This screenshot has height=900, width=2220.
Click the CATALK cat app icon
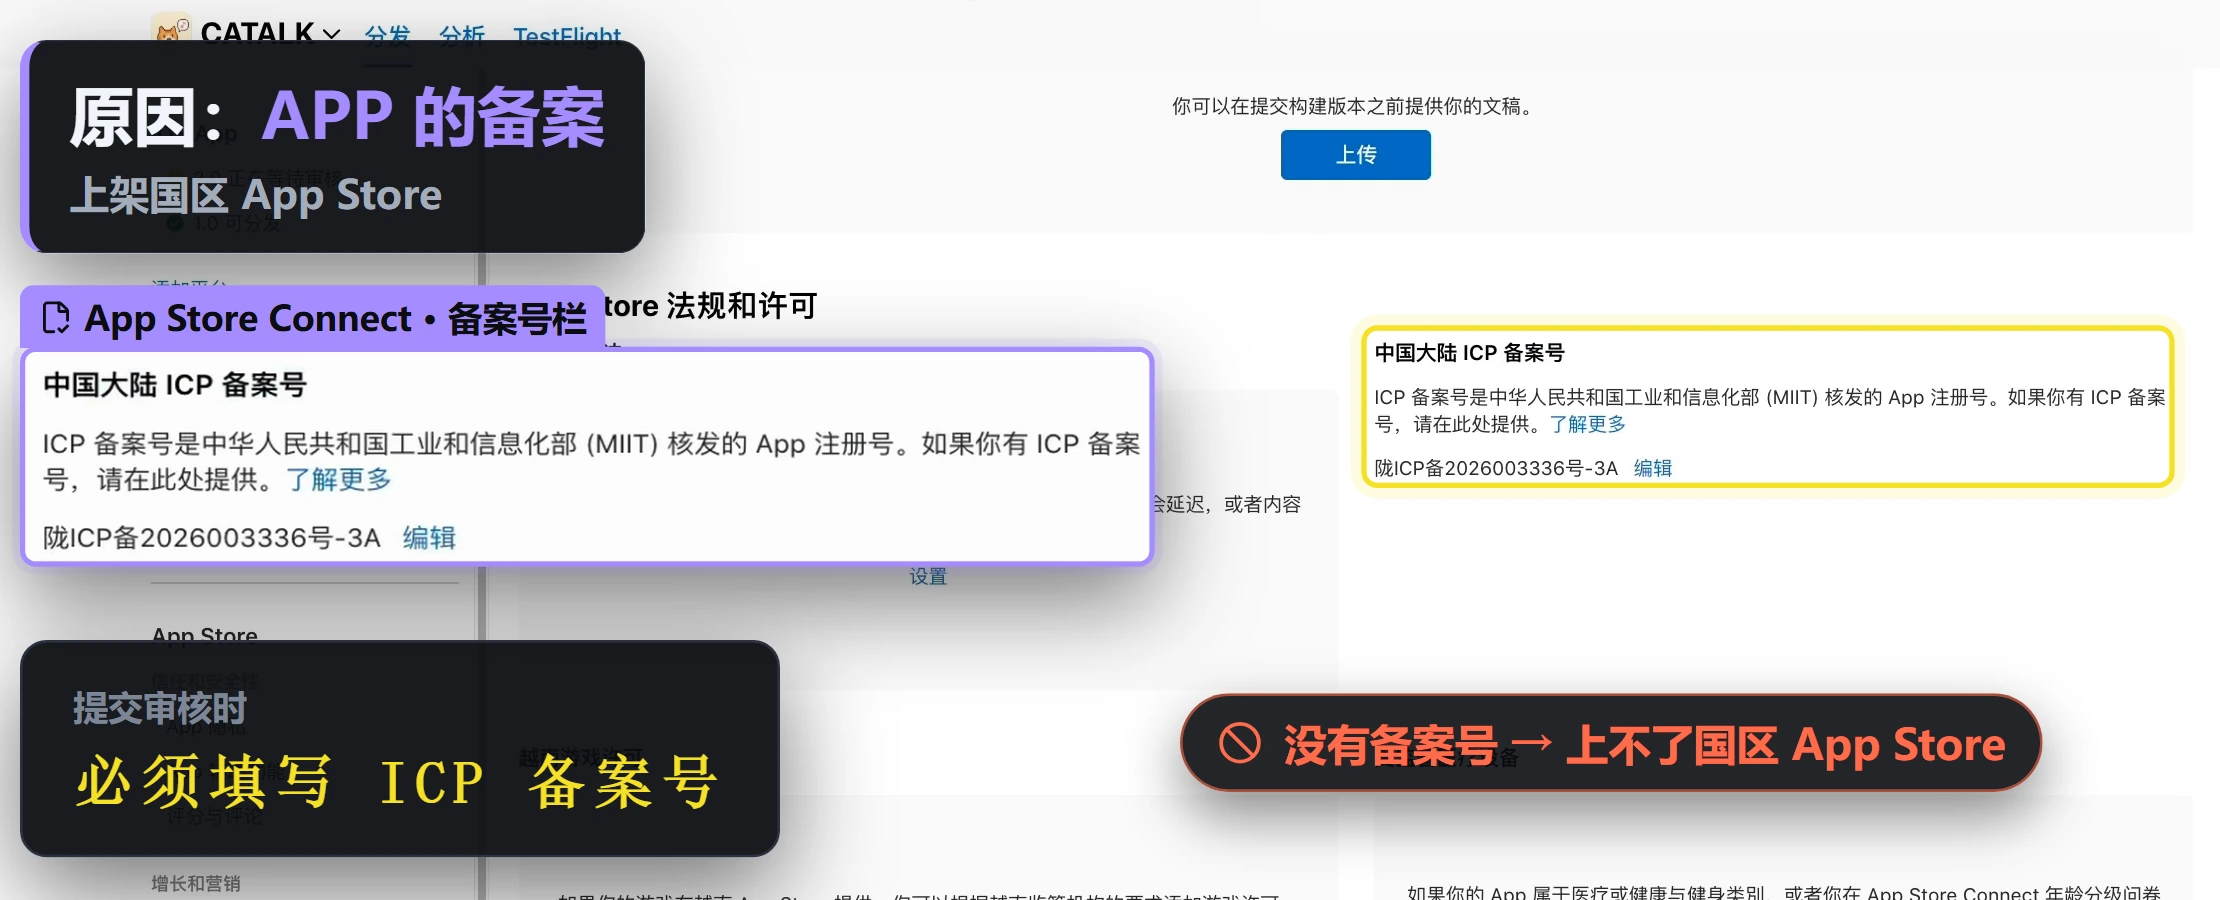[x=171, y=28]
